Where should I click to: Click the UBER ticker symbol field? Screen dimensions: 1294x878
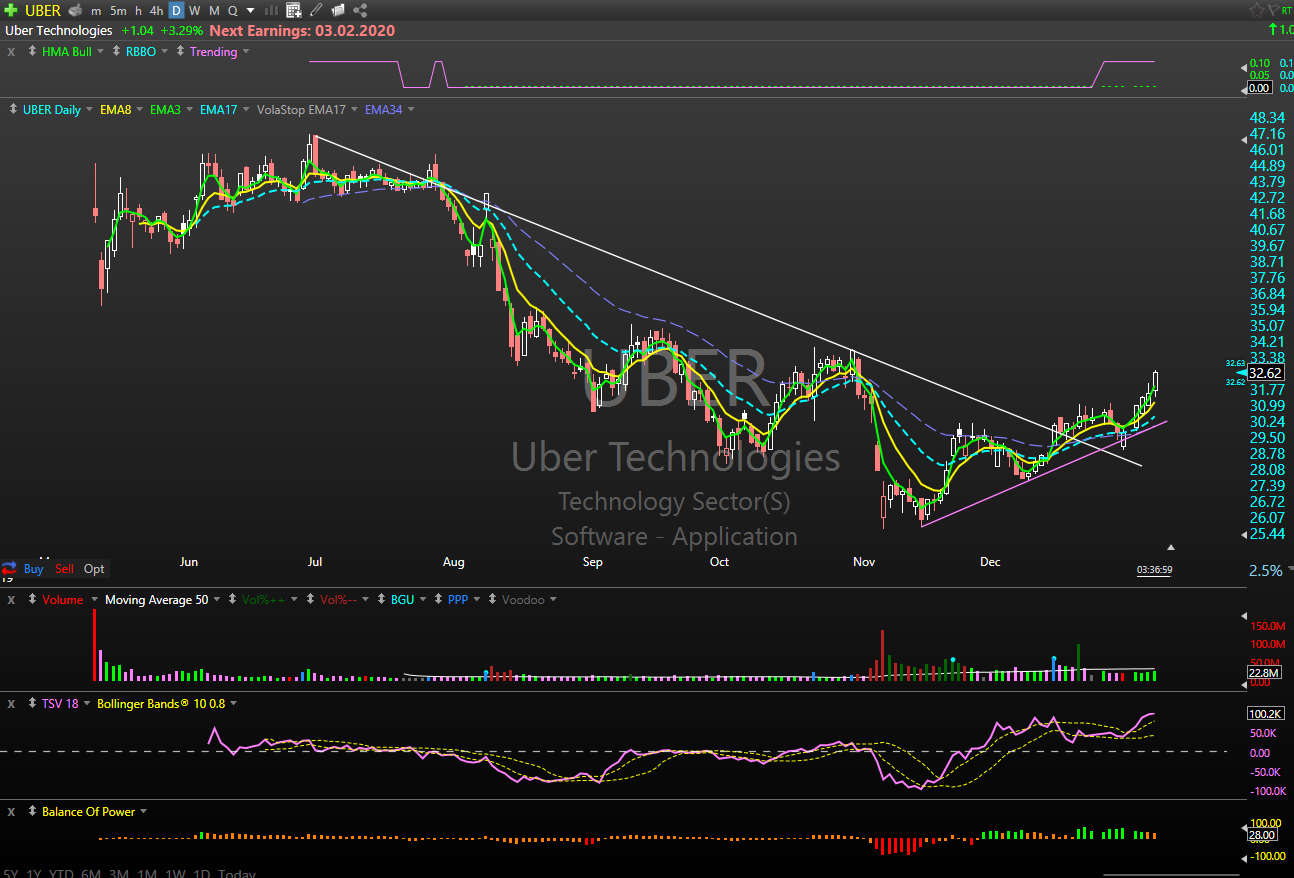42,10
